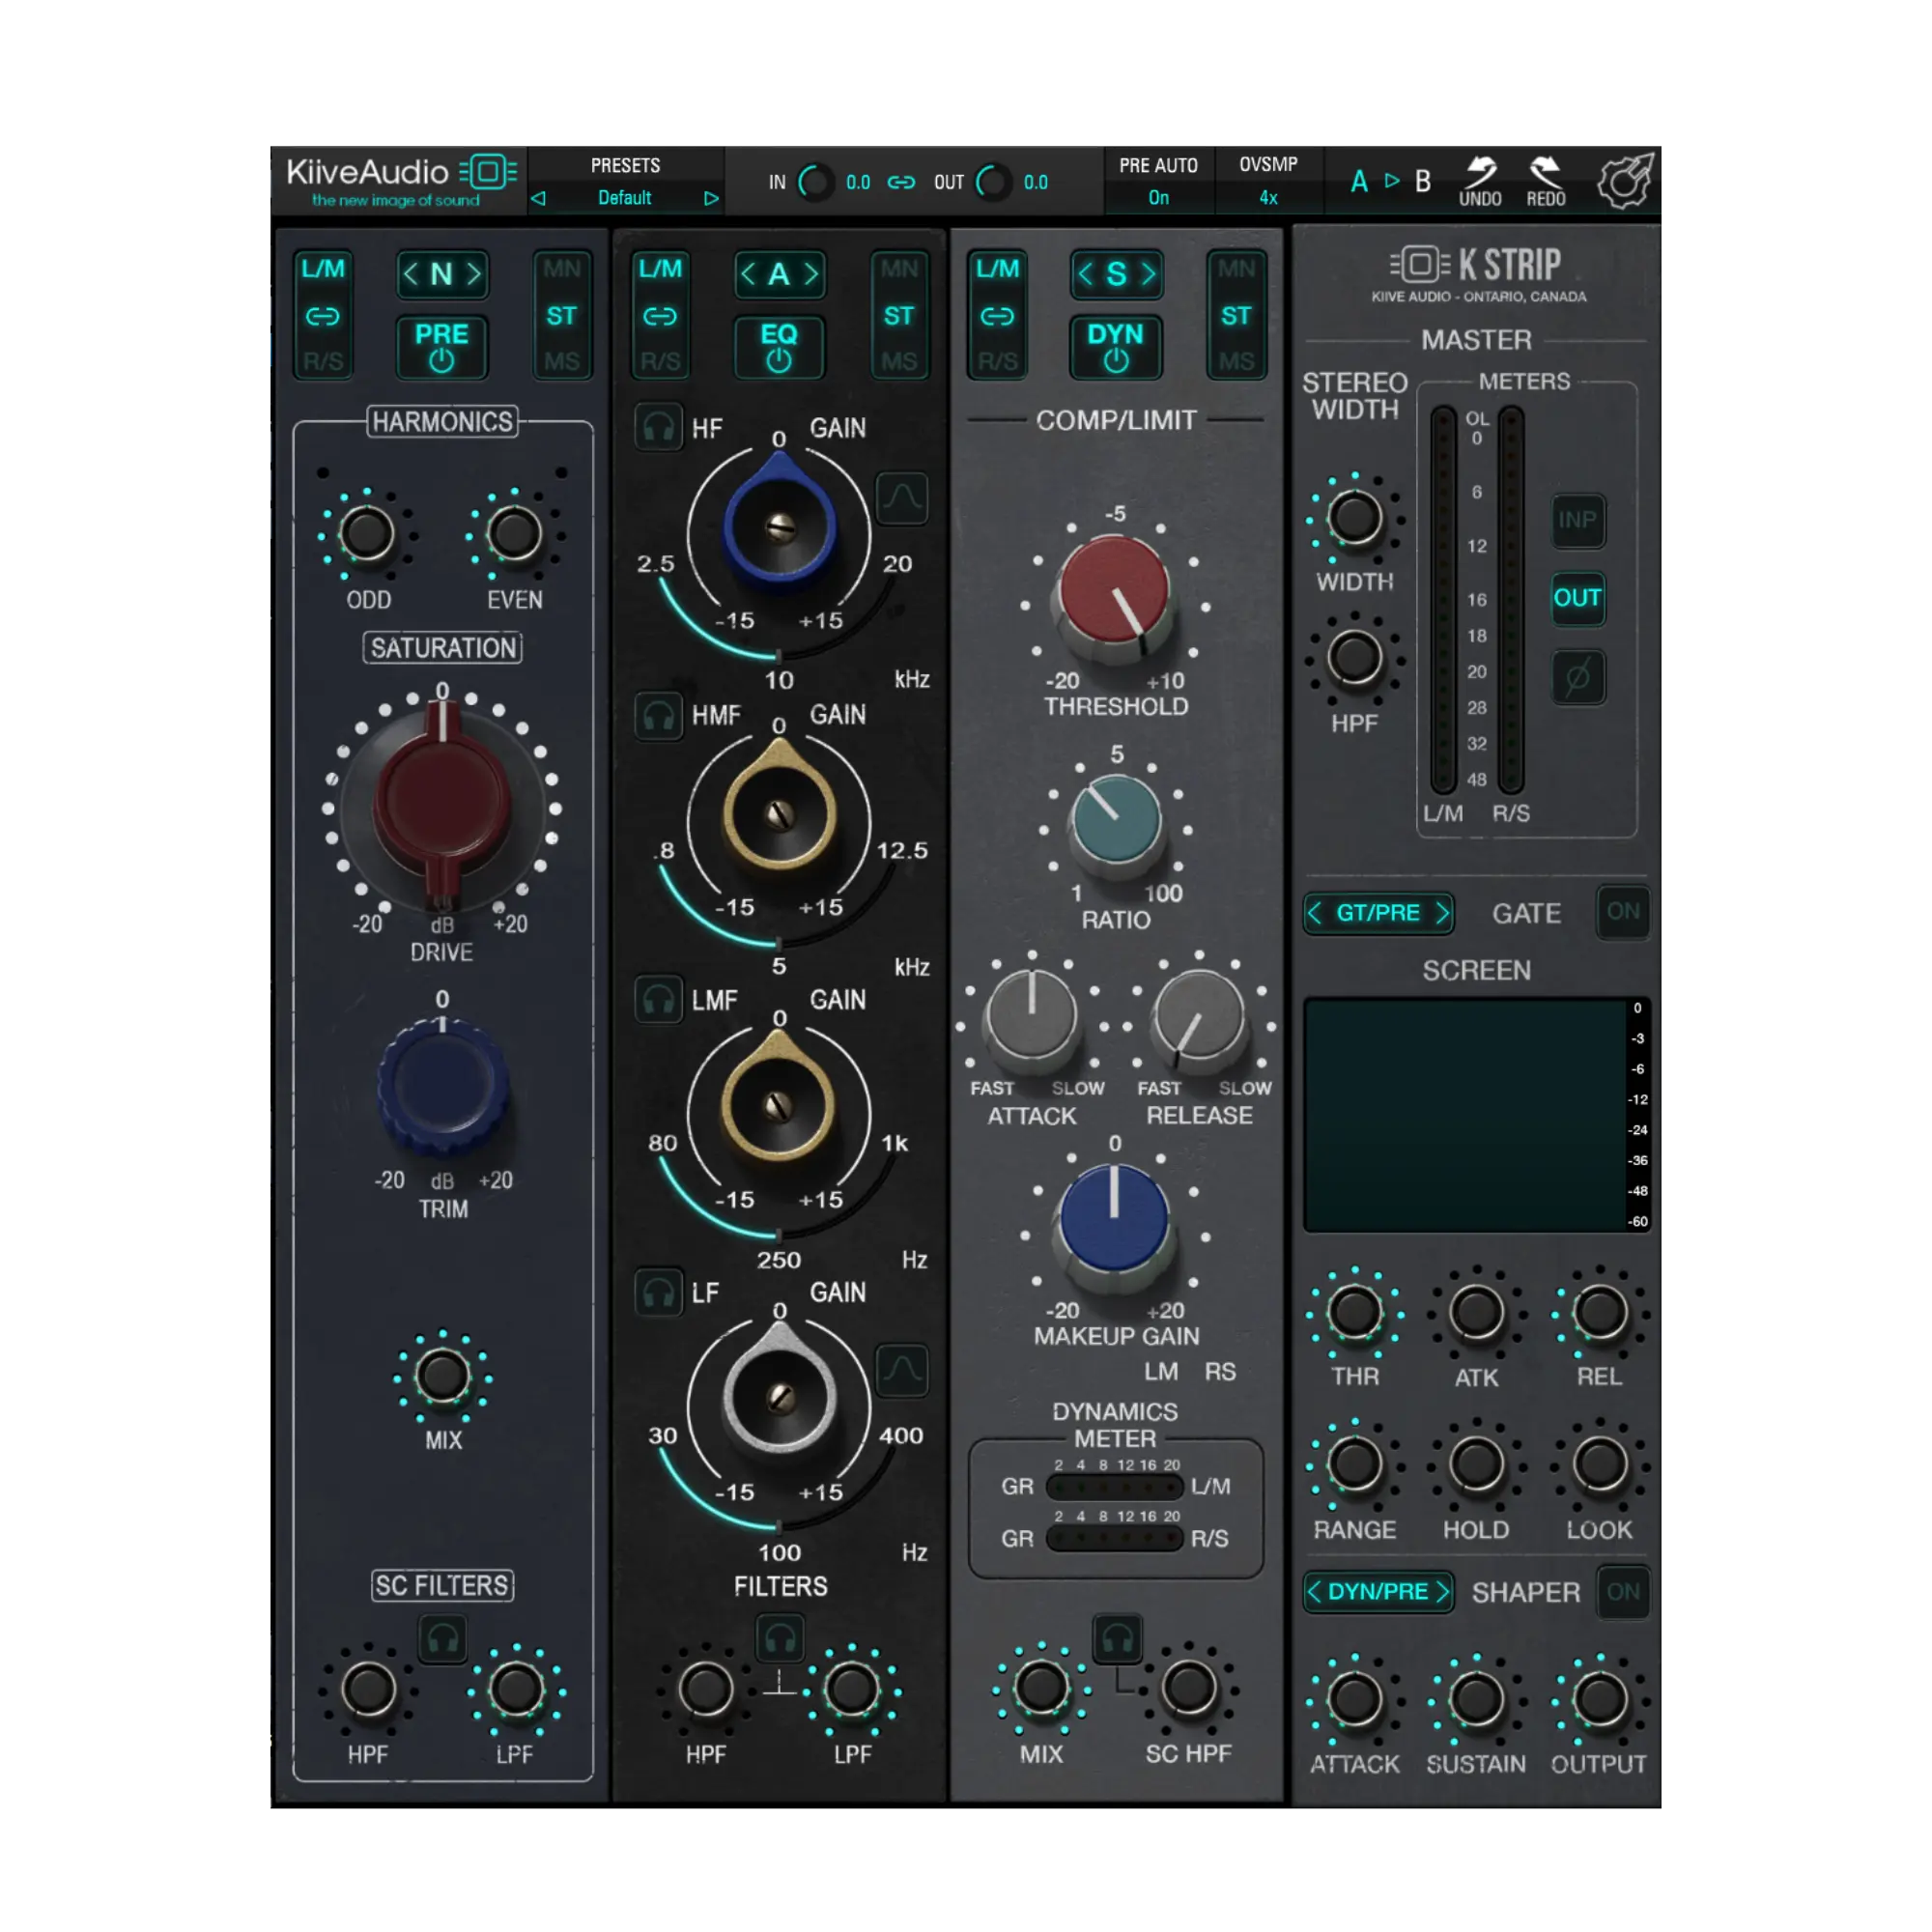The image size is (1932, 1932).
Task: Open the settings gear icon
Action: click(x=1625, y=181)
